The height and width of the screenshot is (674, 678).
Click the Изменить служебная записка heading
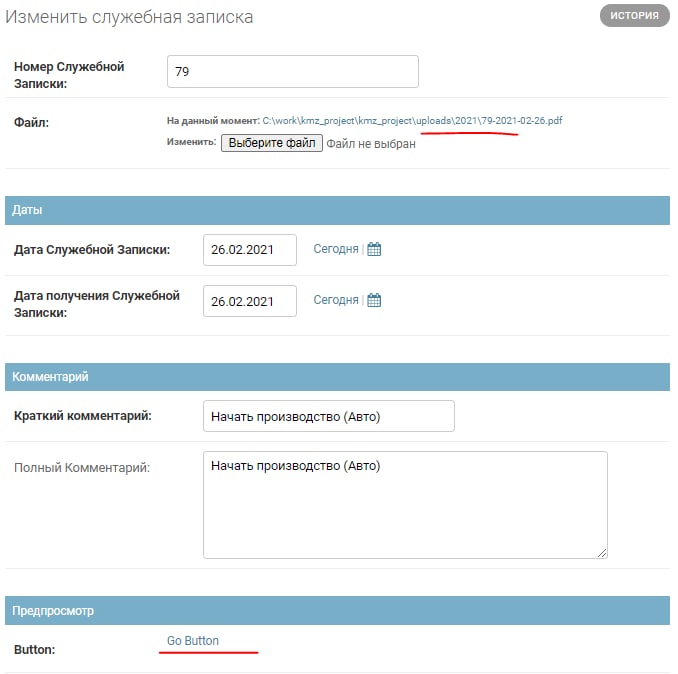(129, 17)
